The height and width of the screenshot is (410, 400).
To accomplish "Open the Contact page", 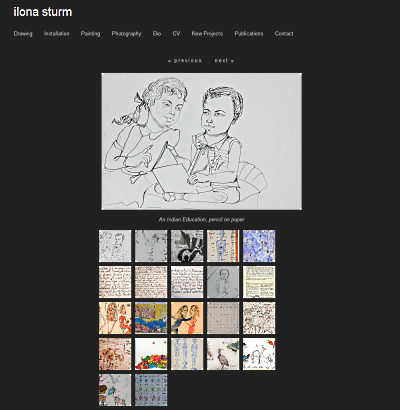I will [x=284, y=33].
